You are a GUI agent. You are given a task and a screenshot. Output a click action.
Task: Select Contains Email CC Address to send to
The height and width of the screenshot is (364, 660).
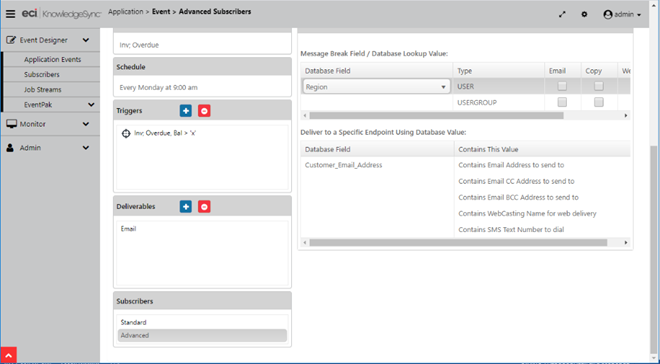(516, 181)
